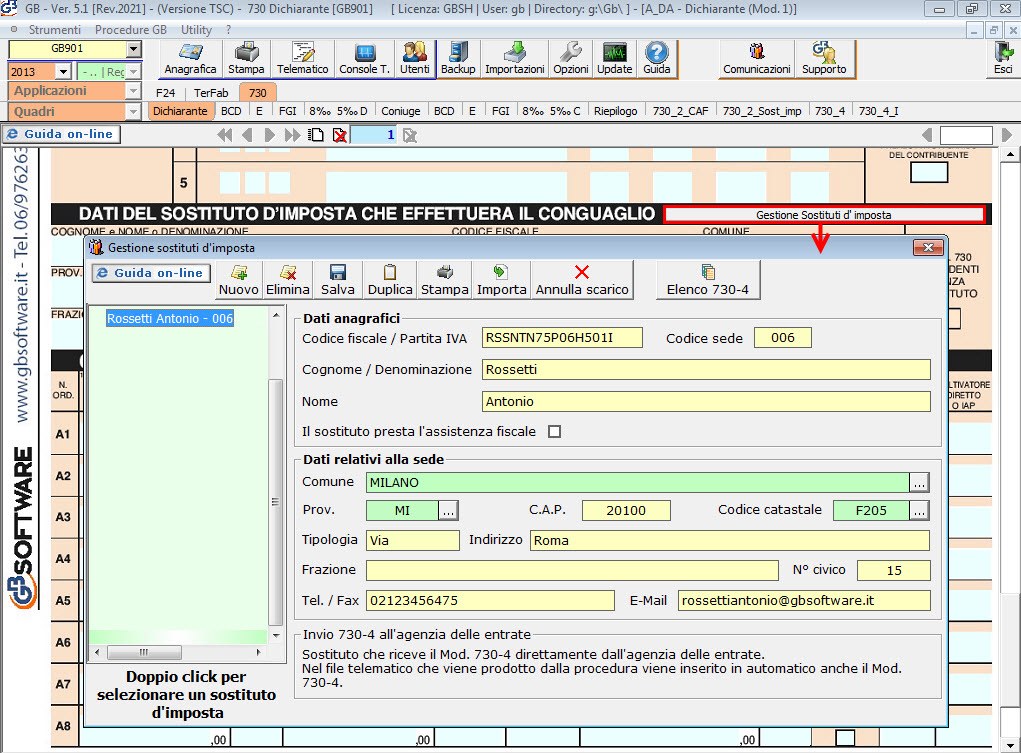Open Guida on-line below Quadri

pos(61,134)
